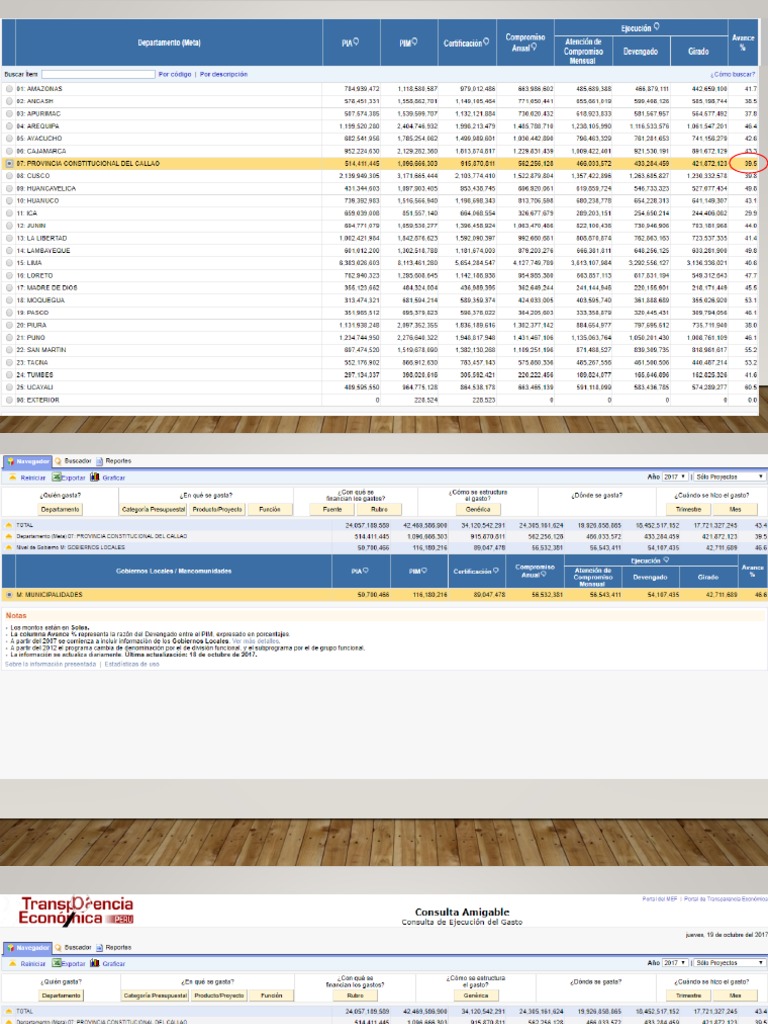Select the 04: AREQUIPA radio button

tap(10, 126)
